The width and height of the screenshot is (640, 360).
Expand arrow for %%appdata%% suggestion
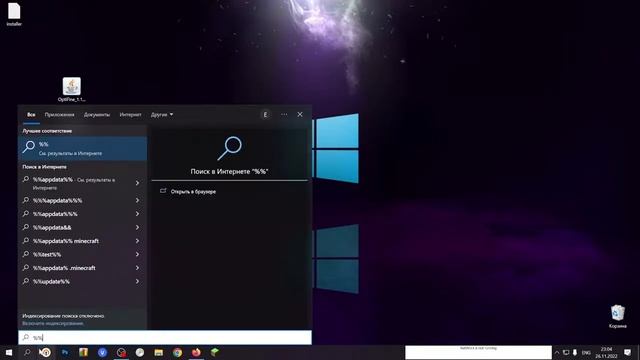(138, 183)
